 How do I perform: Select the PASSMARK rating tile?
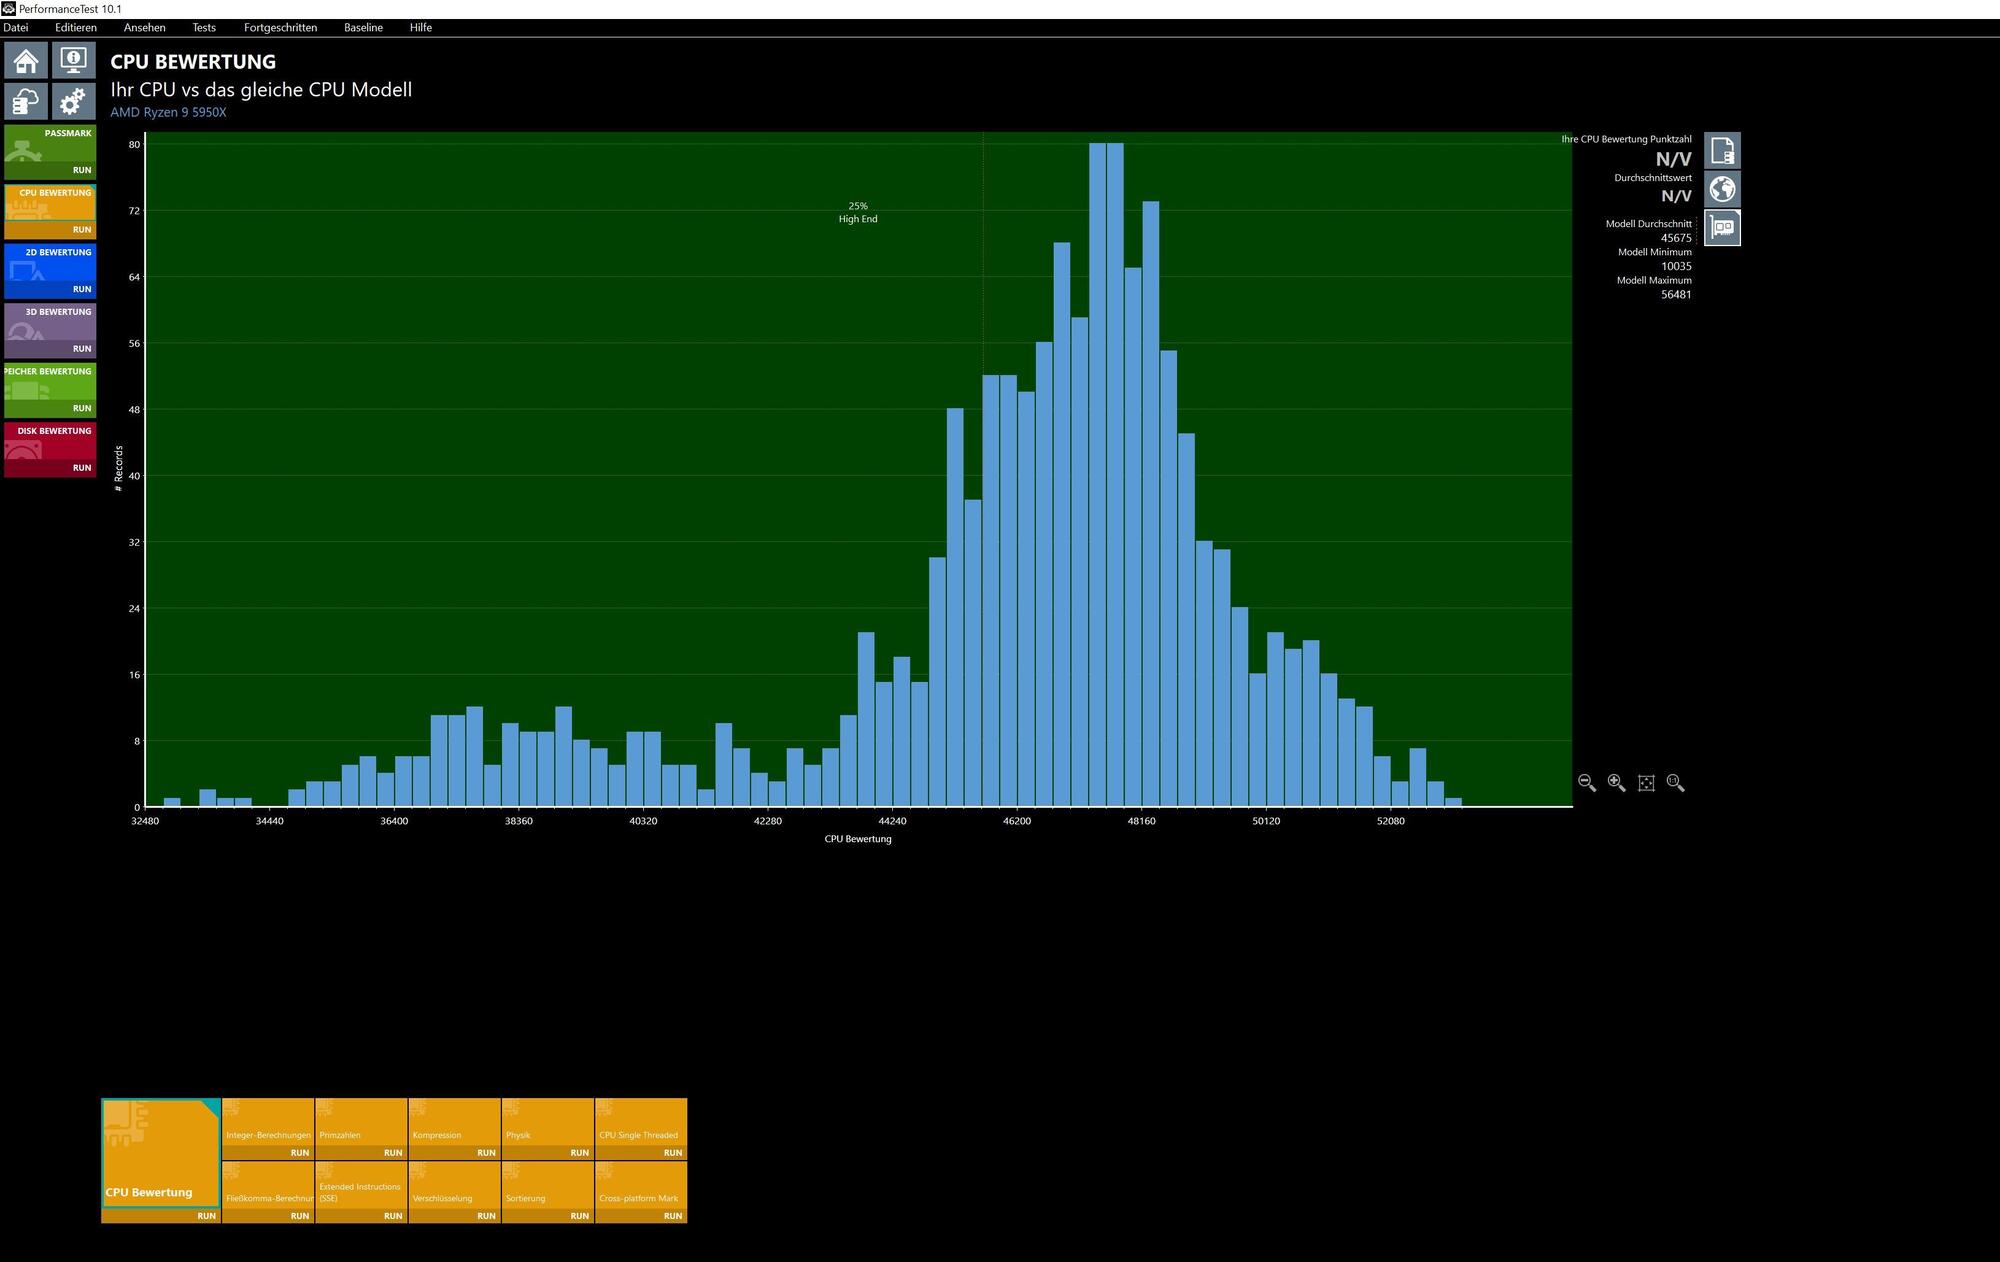(50, 145)
